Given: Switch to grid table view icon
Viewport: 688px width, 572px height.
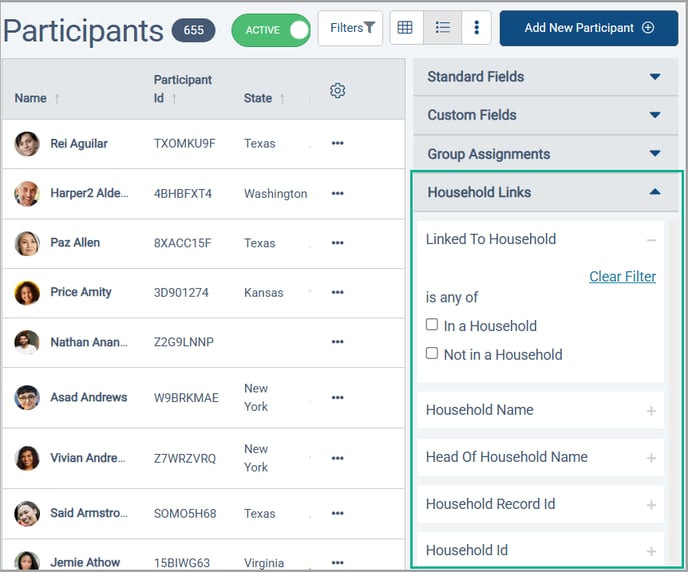Looking at the screenshot, I should coord(405,28).
